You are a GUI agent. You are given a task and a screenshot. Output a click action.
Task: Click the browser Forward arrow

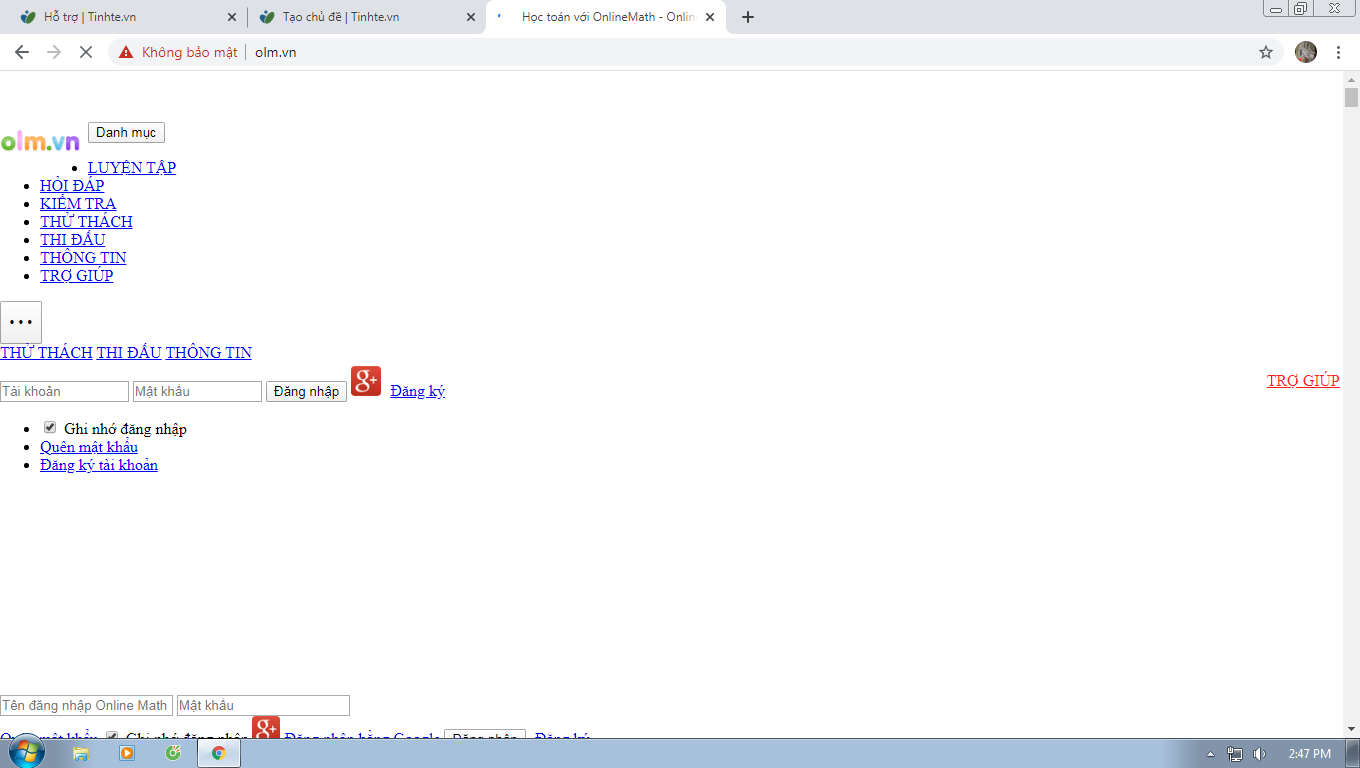54,52
